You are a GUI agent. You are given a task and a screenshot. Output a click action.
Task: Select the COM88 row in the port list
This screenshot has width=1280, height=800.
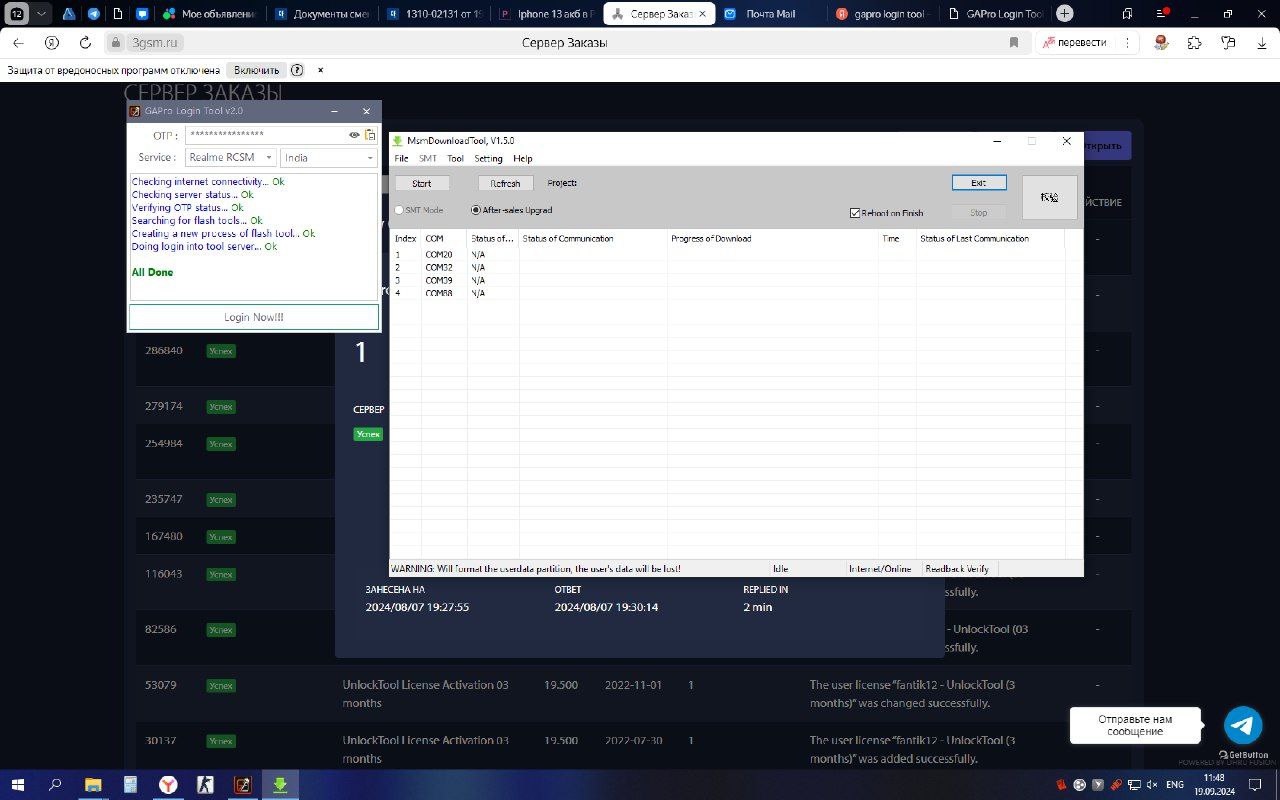tap(728, 293)
